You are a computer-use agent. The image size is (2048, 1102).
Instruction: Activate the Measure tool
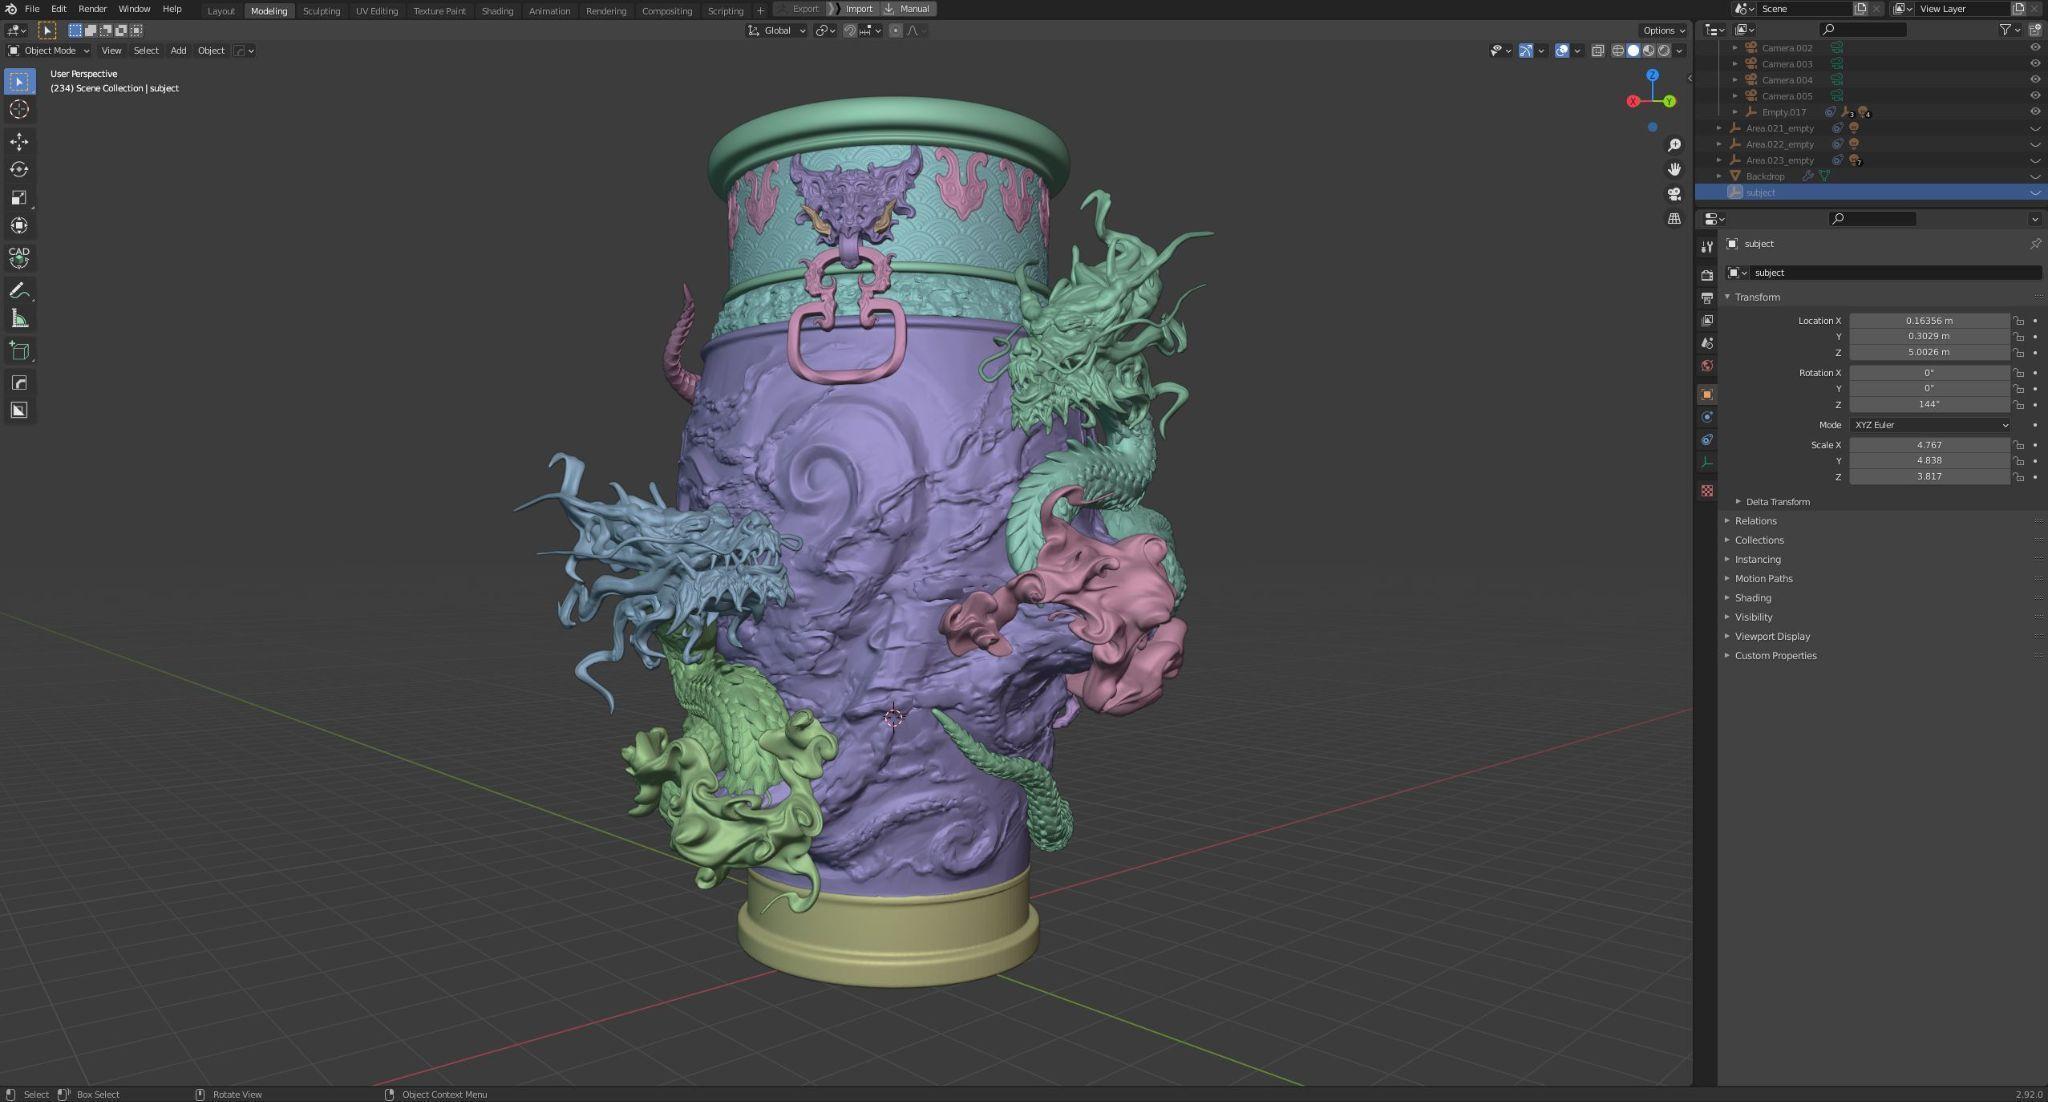(x=19, y=319)
